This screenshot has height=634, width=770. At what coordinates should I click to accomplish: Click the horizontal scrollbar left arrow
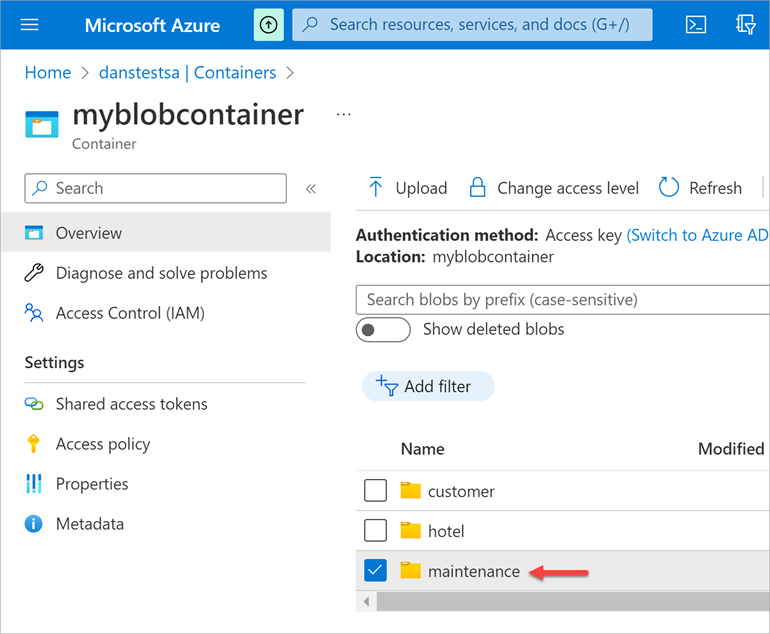366,601
